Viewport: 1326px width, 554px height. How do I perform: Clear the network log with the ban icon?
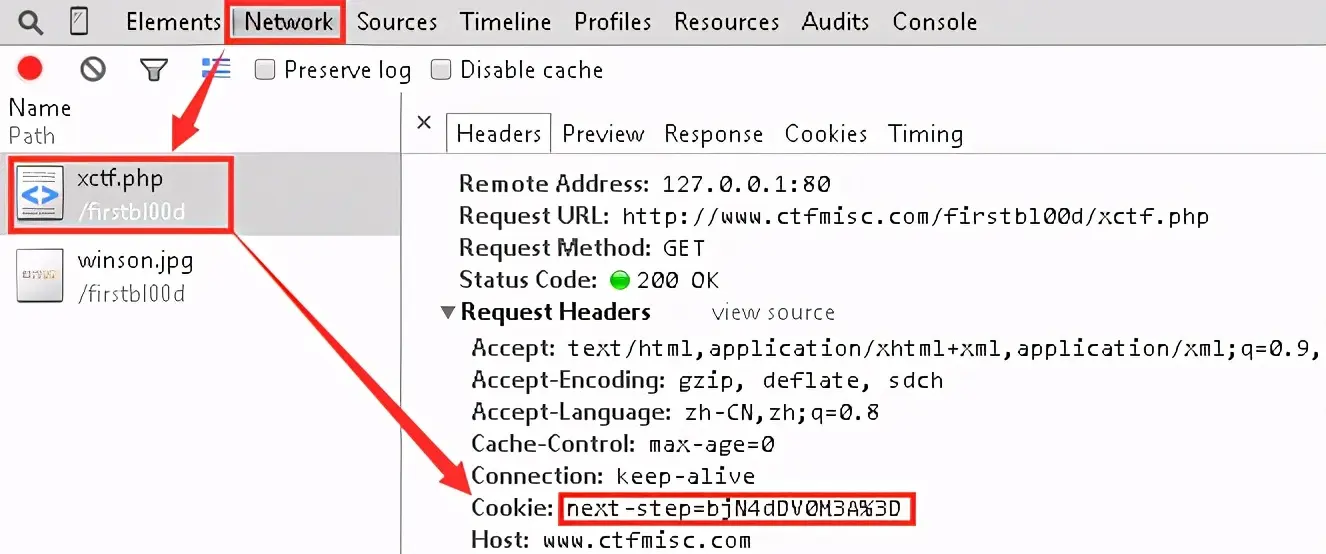[x=93, y=69]
